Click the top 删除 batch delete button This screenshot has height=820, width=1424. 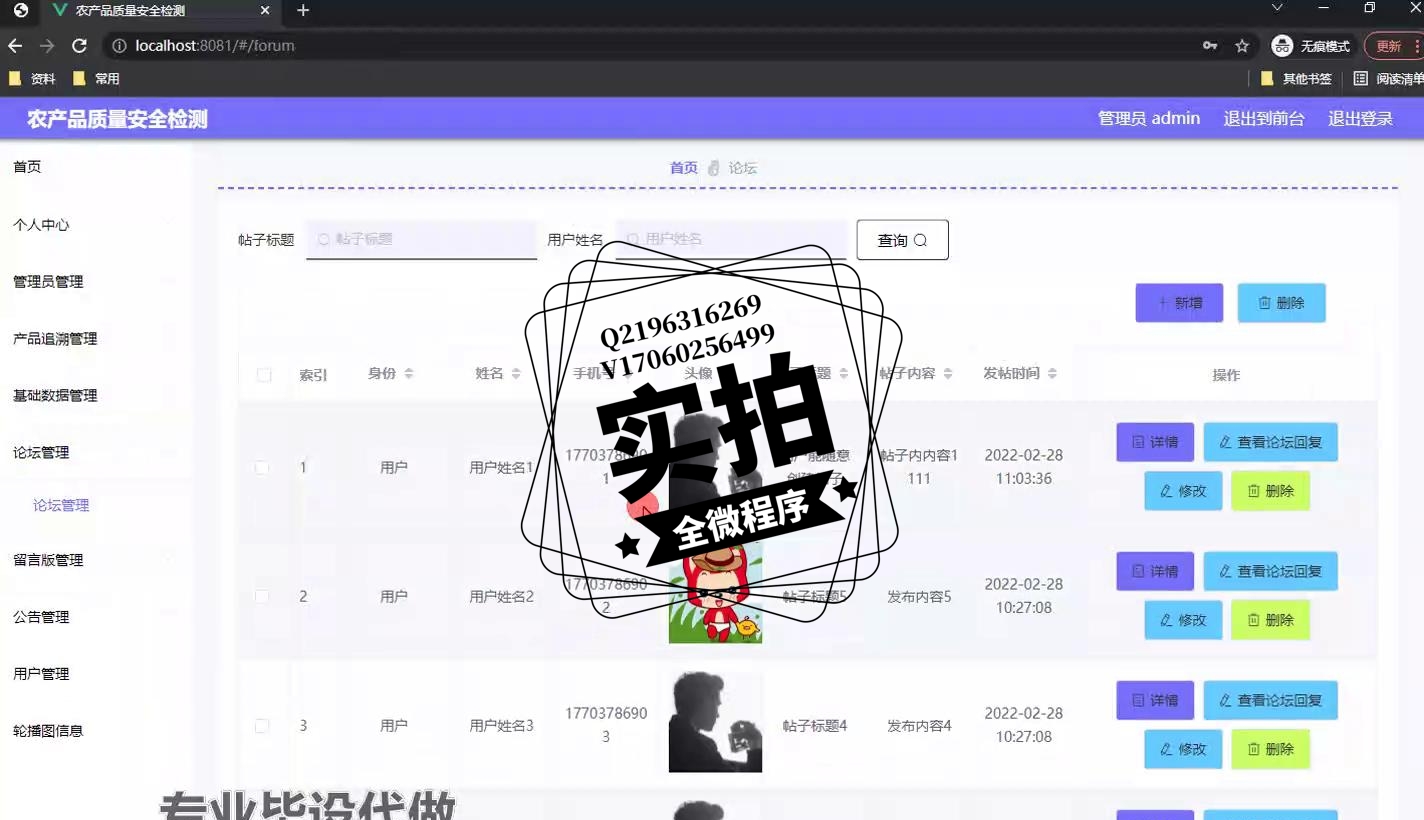[1281, 303]
